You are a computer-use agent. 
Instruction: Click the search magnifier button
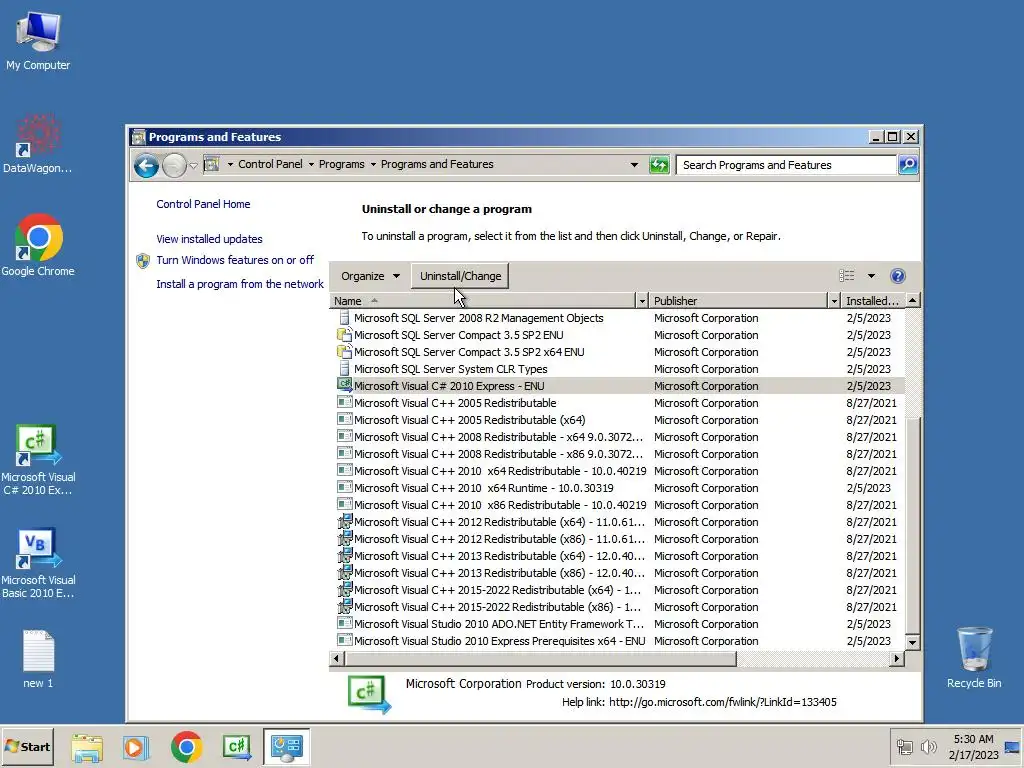pyautogui.click(x=908, y=165)
